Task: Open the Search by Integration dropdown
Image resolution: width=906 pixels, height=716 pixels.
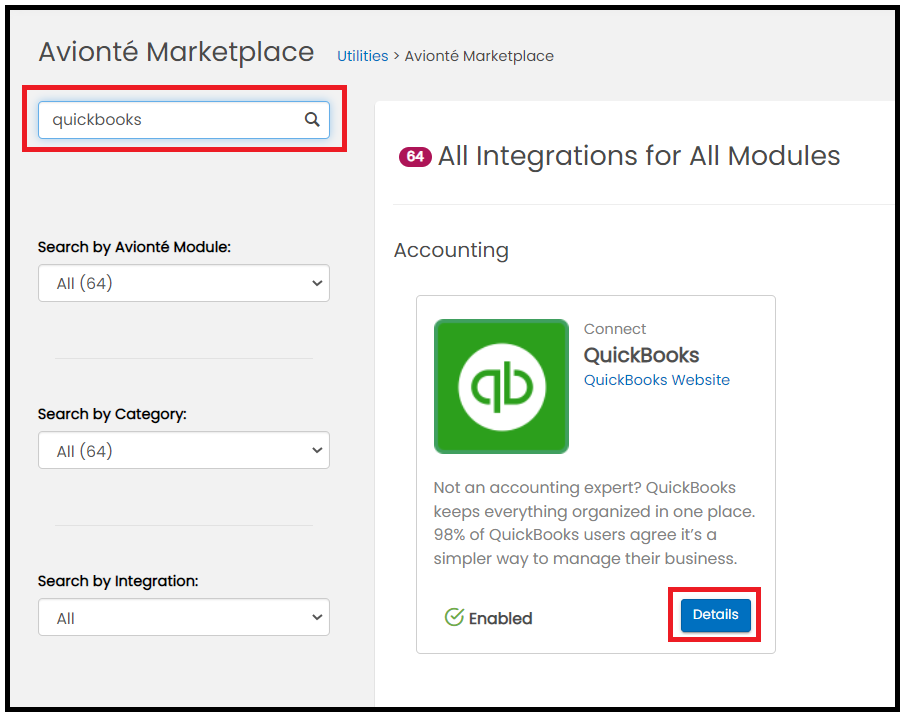Action: pyautogui.click(x=184, y=617)
